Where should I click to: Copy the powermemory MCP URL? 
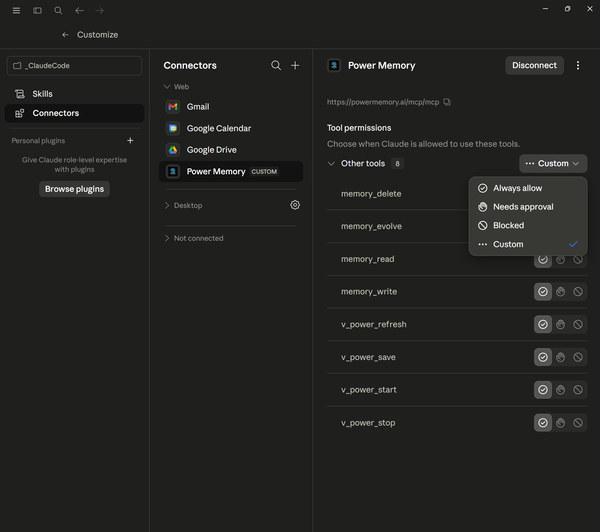447,102
